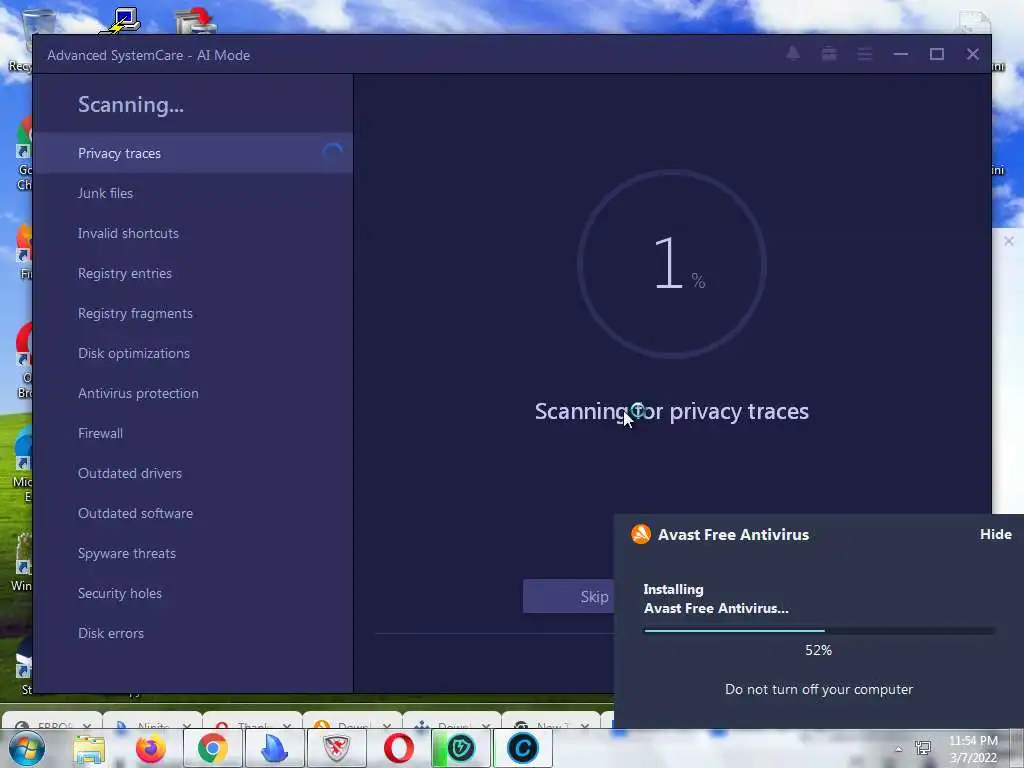
Task: Click the Avast installation progress bar
Action: 819,631
